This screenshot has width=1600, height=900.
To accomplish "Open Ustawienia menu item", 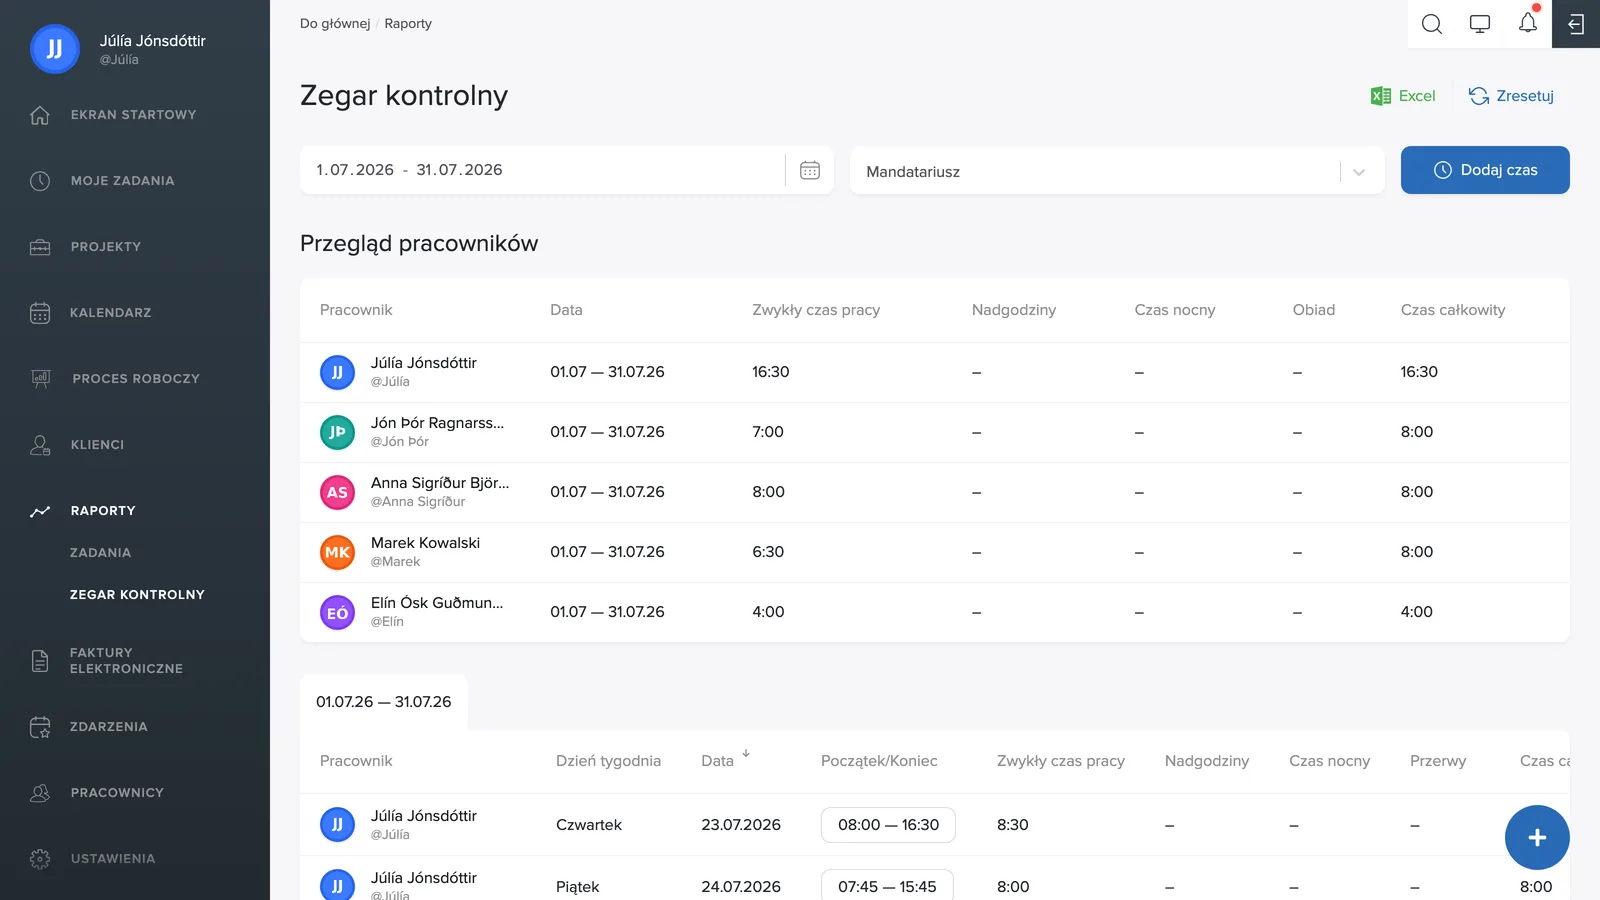I will click(x=113, y=859).
